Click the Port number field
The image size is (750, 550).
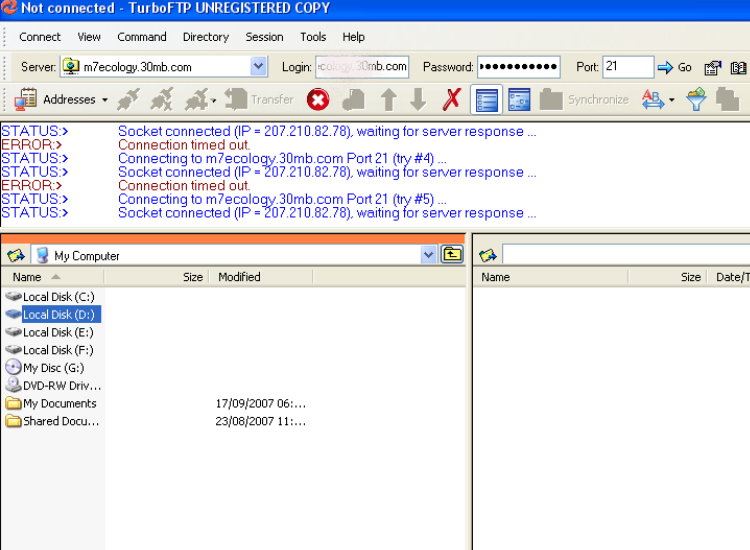[x=627, y=67]
